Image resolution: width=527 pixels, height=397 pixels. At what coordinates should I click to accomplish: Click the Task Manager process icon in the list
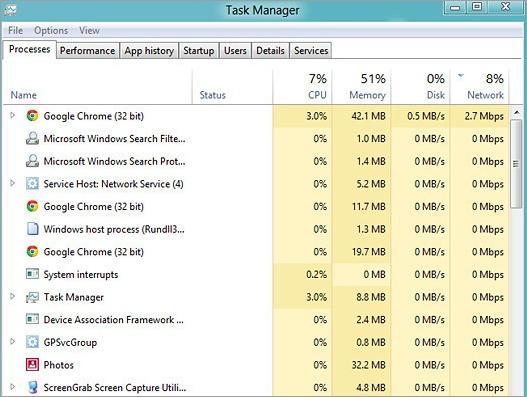tap(32, 297)
